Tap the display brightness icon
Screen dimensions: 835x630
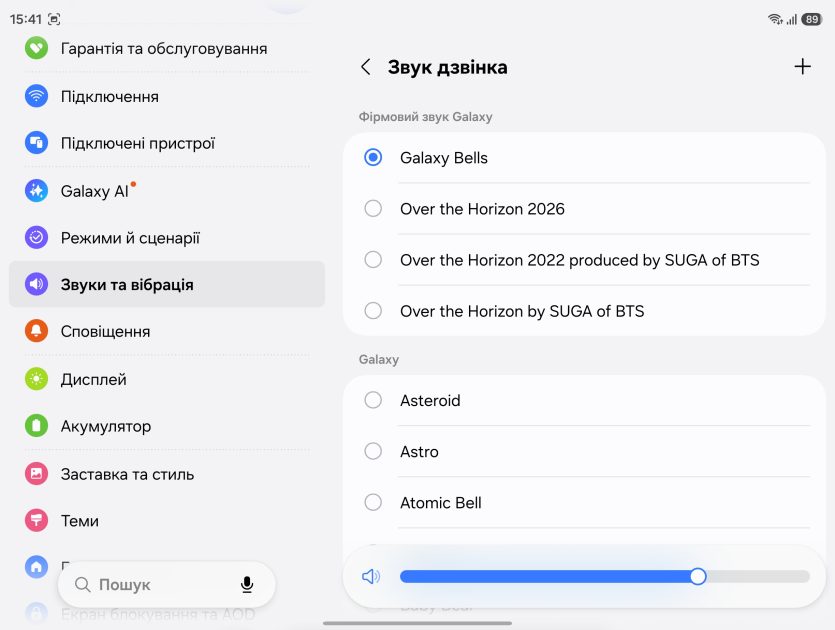[36, 379]
